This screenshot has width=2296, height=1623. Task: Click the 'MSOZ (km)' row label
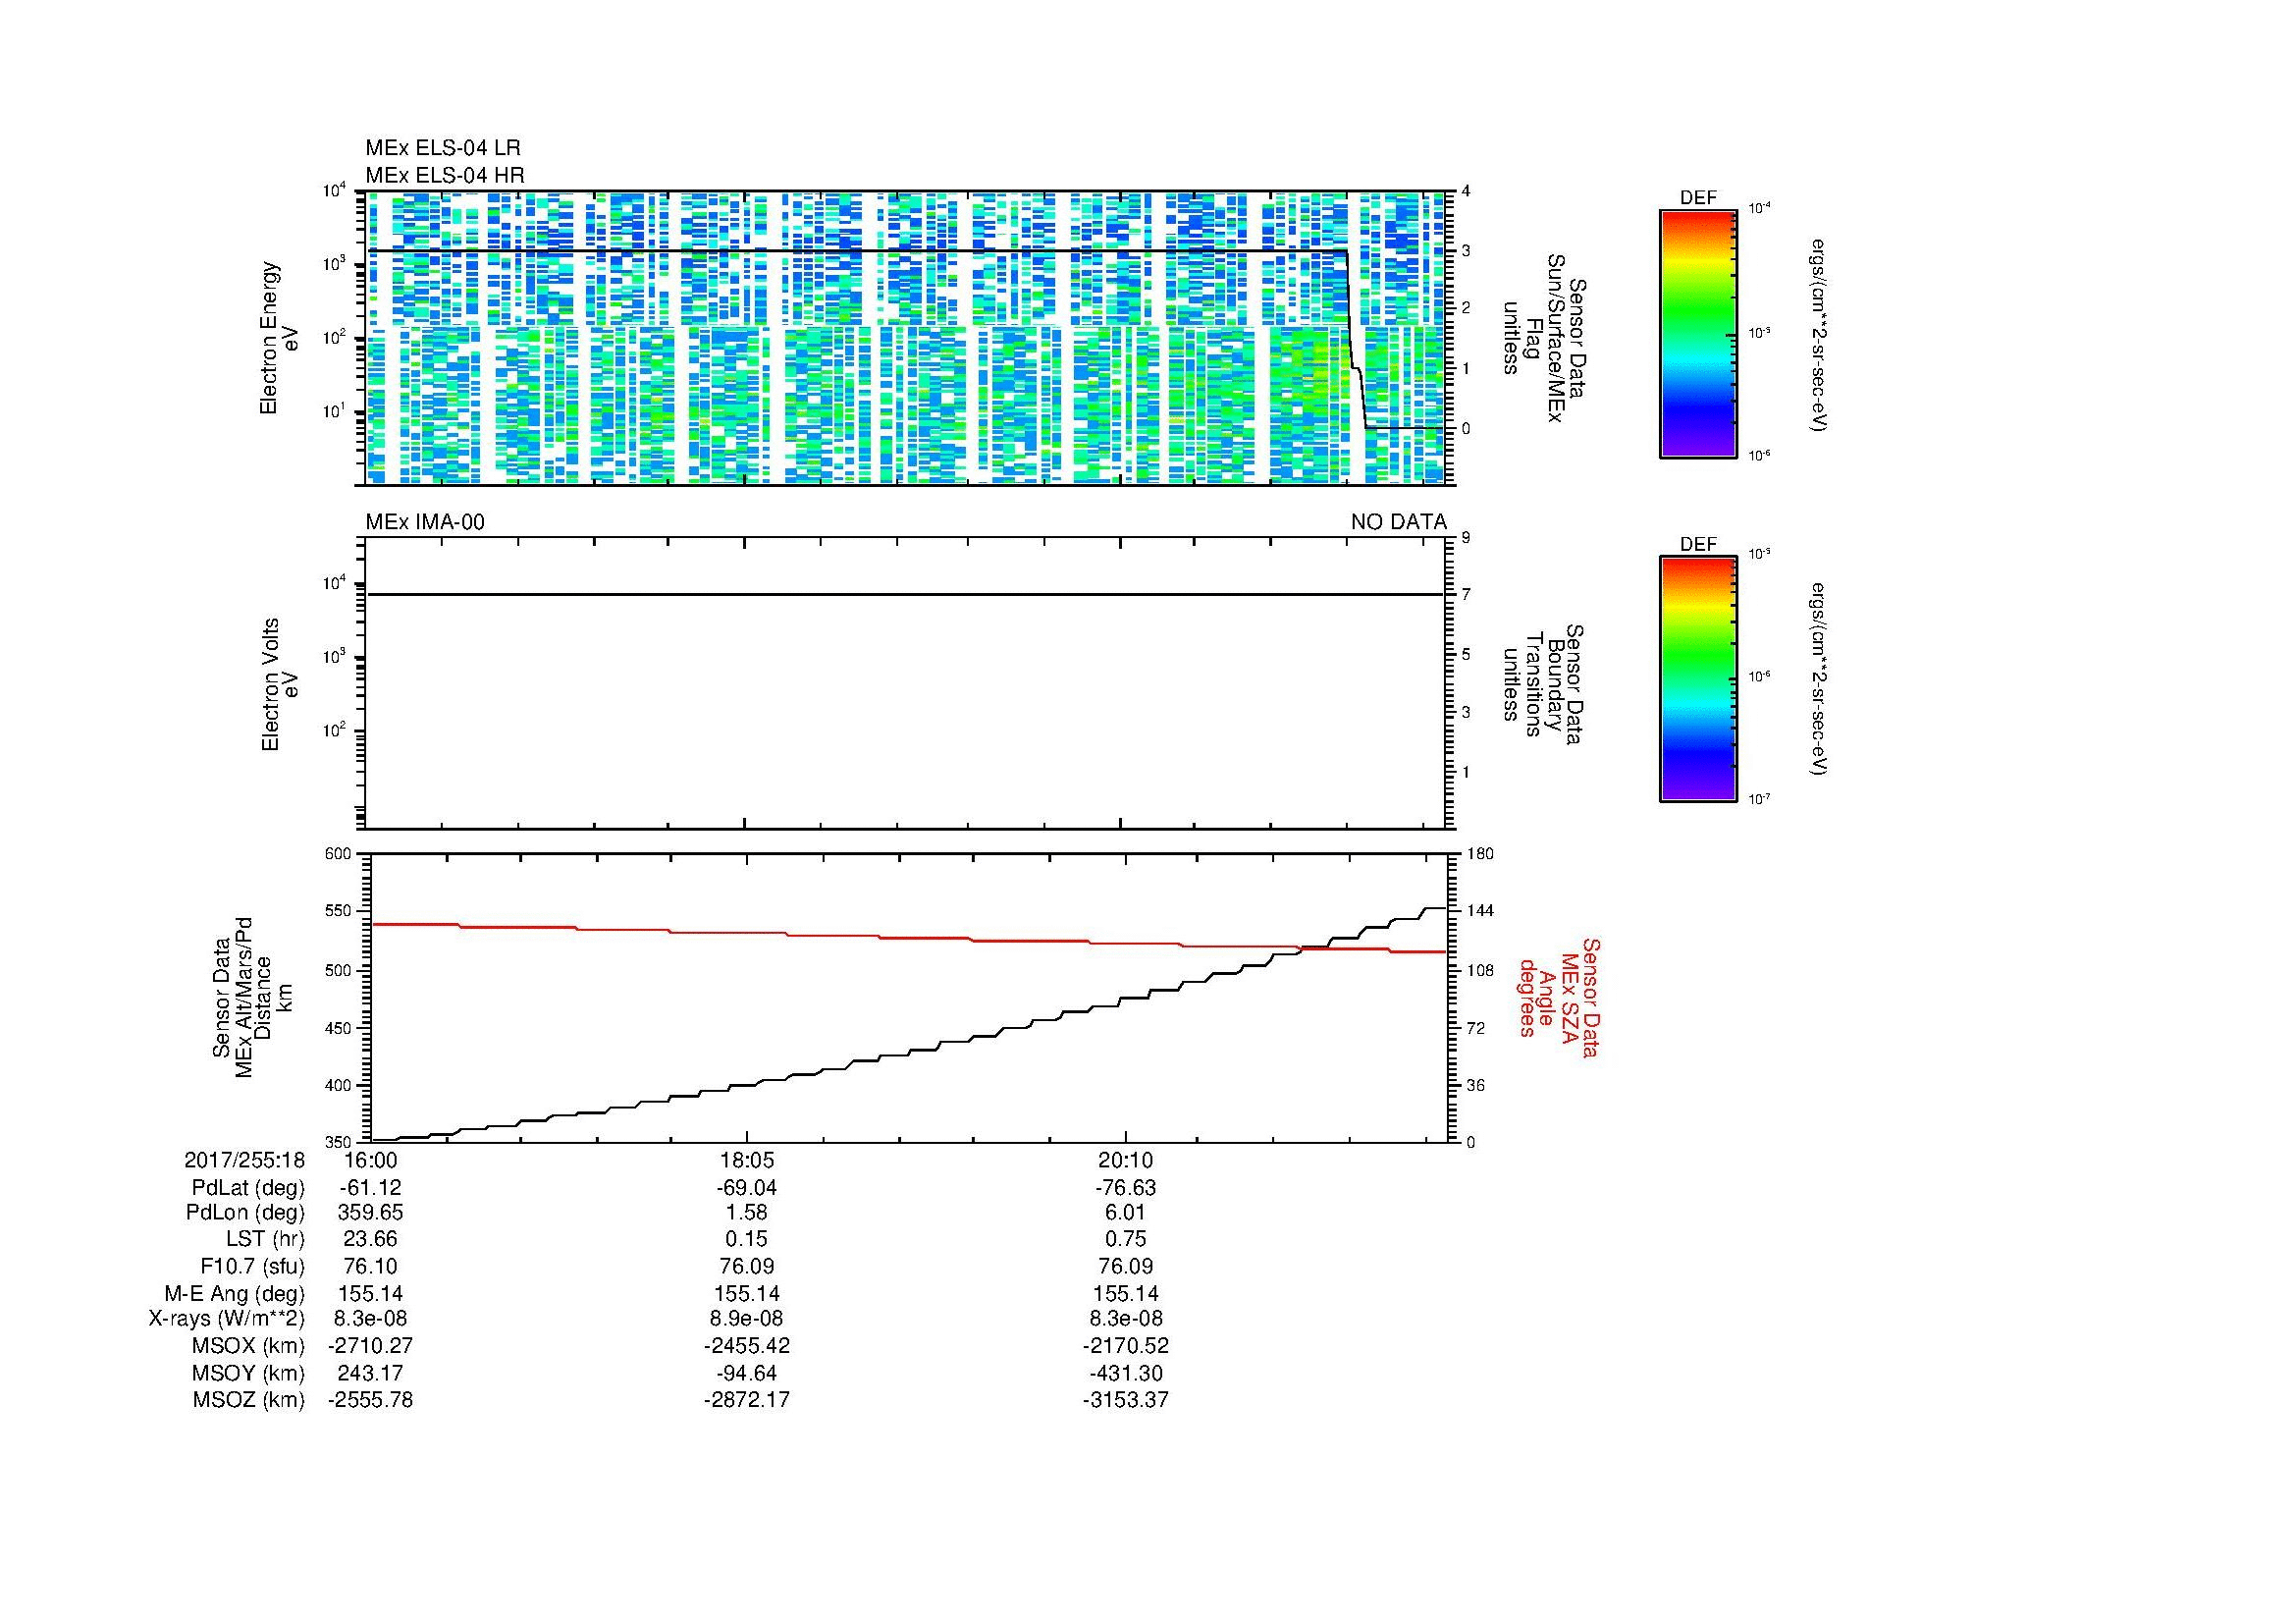[x=249, y=1400]
